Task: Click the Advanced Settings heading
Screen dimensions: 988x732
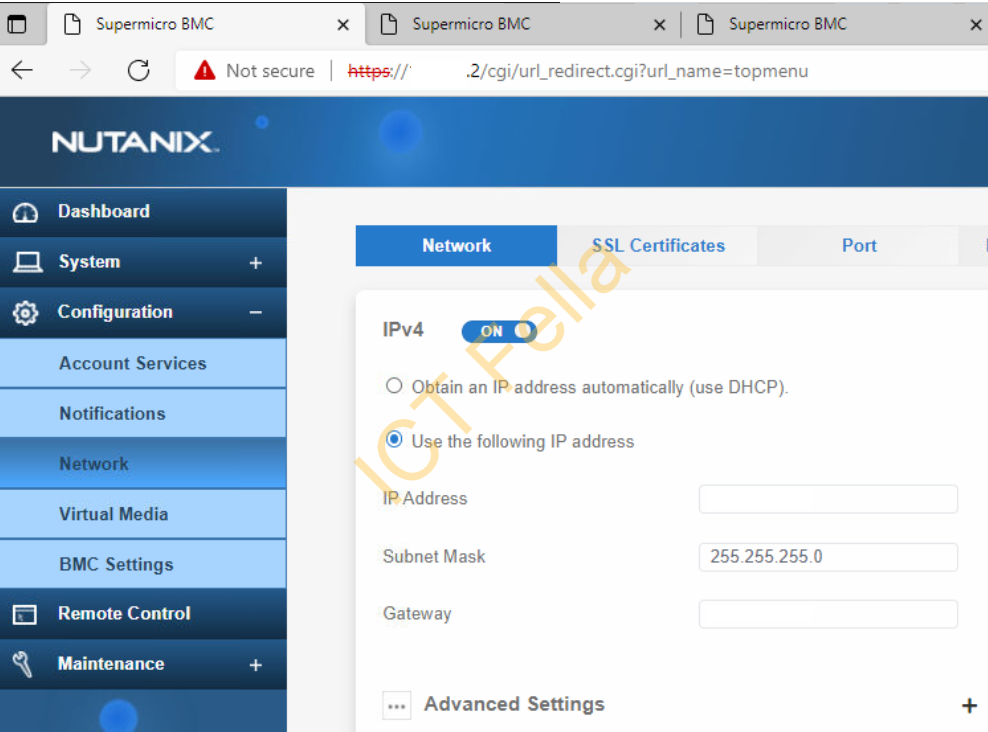Action: click(x=514, y=704)
